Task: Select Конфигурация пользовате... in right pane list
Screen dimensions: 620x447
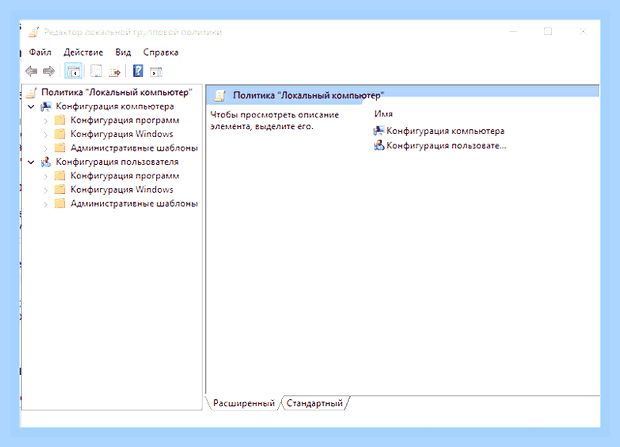Action: pos(446,146)
